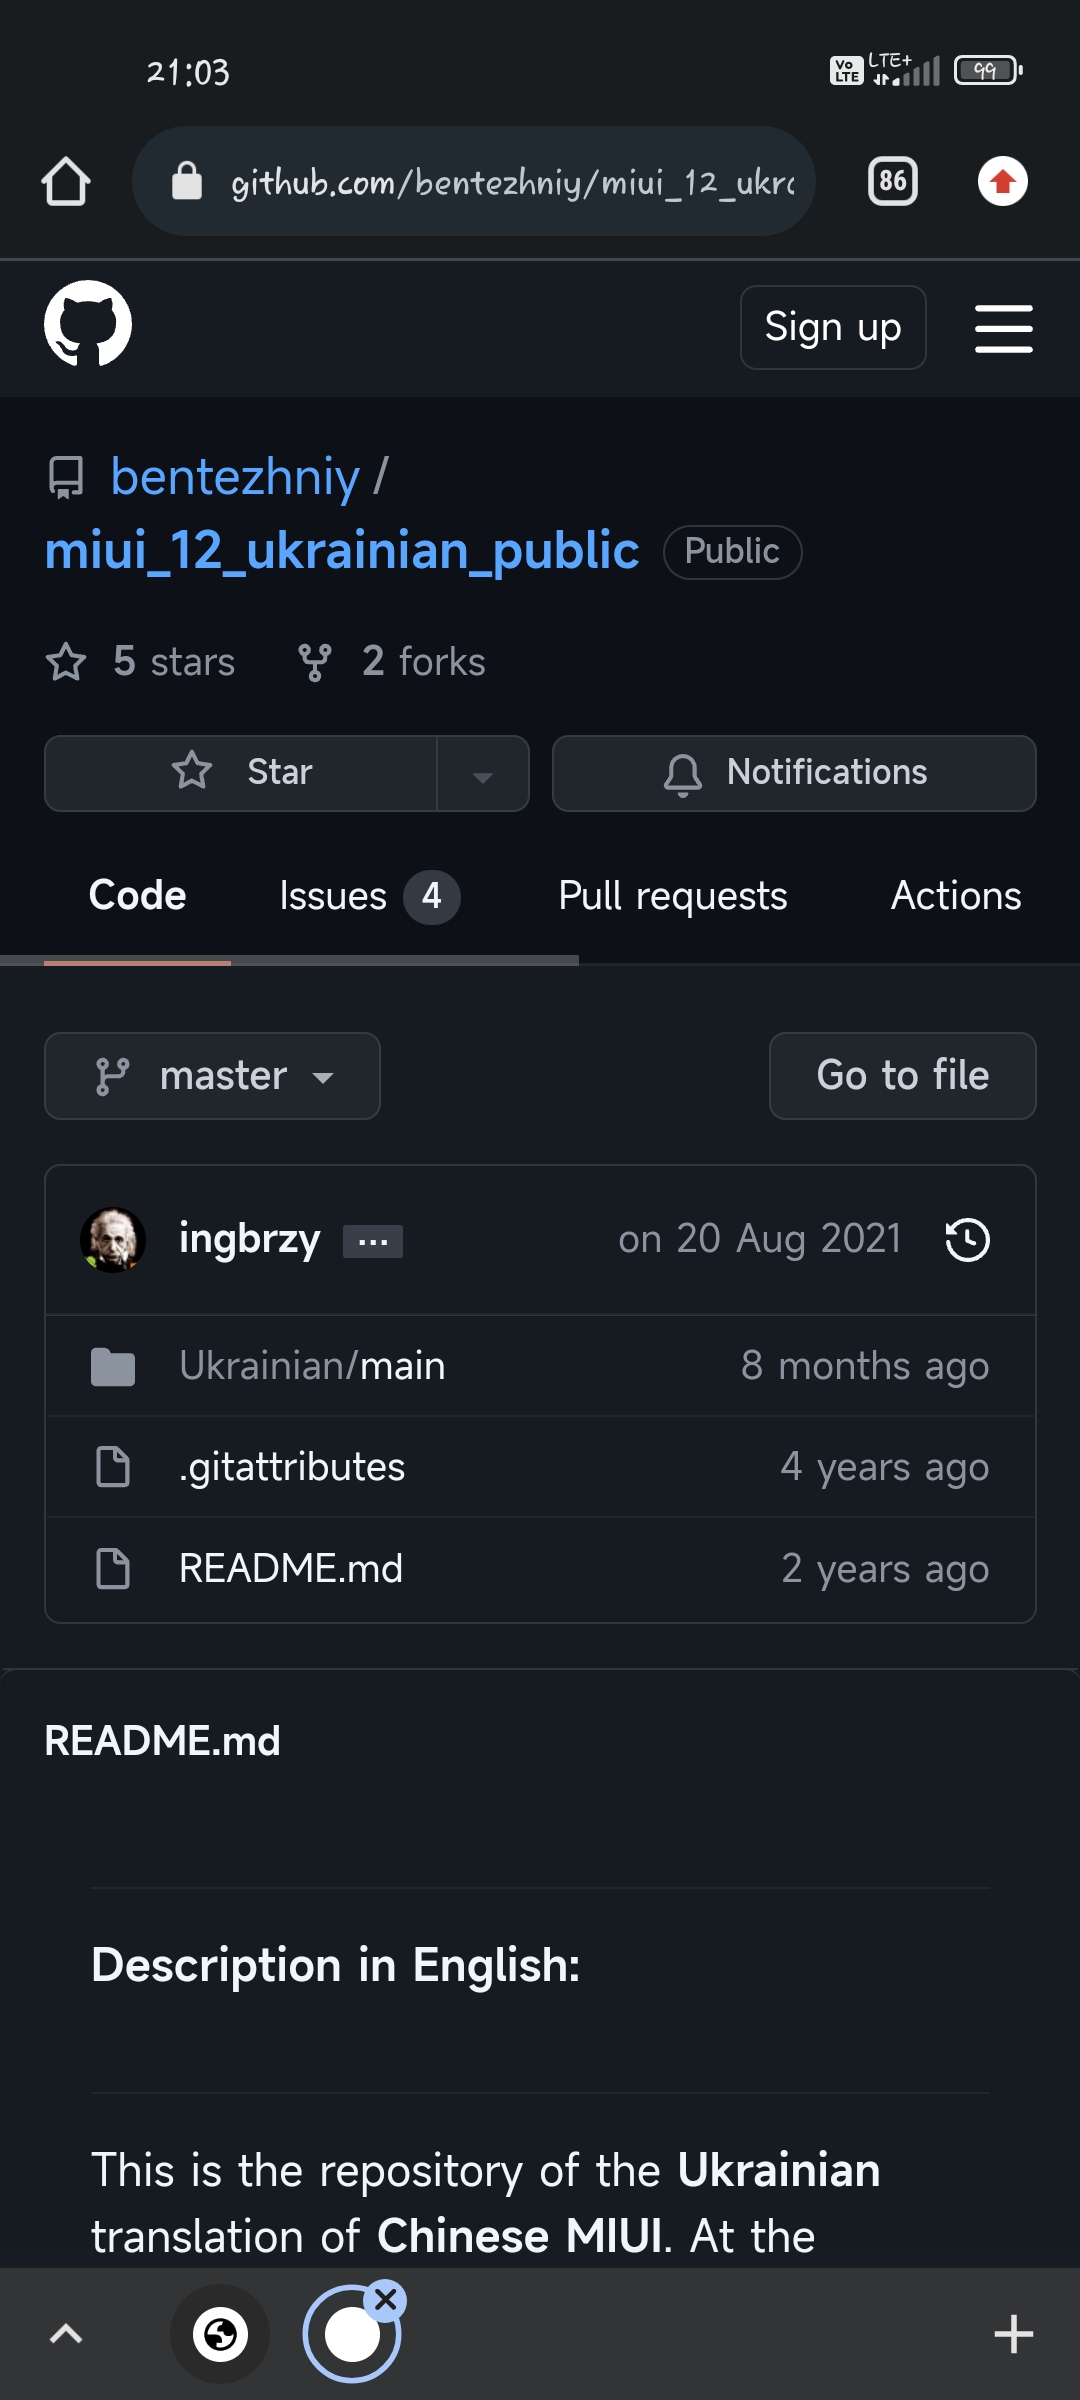Open a new tab with plus icon
This screenshot has width=1080, height=2400.
[x=1013, y=2334]
